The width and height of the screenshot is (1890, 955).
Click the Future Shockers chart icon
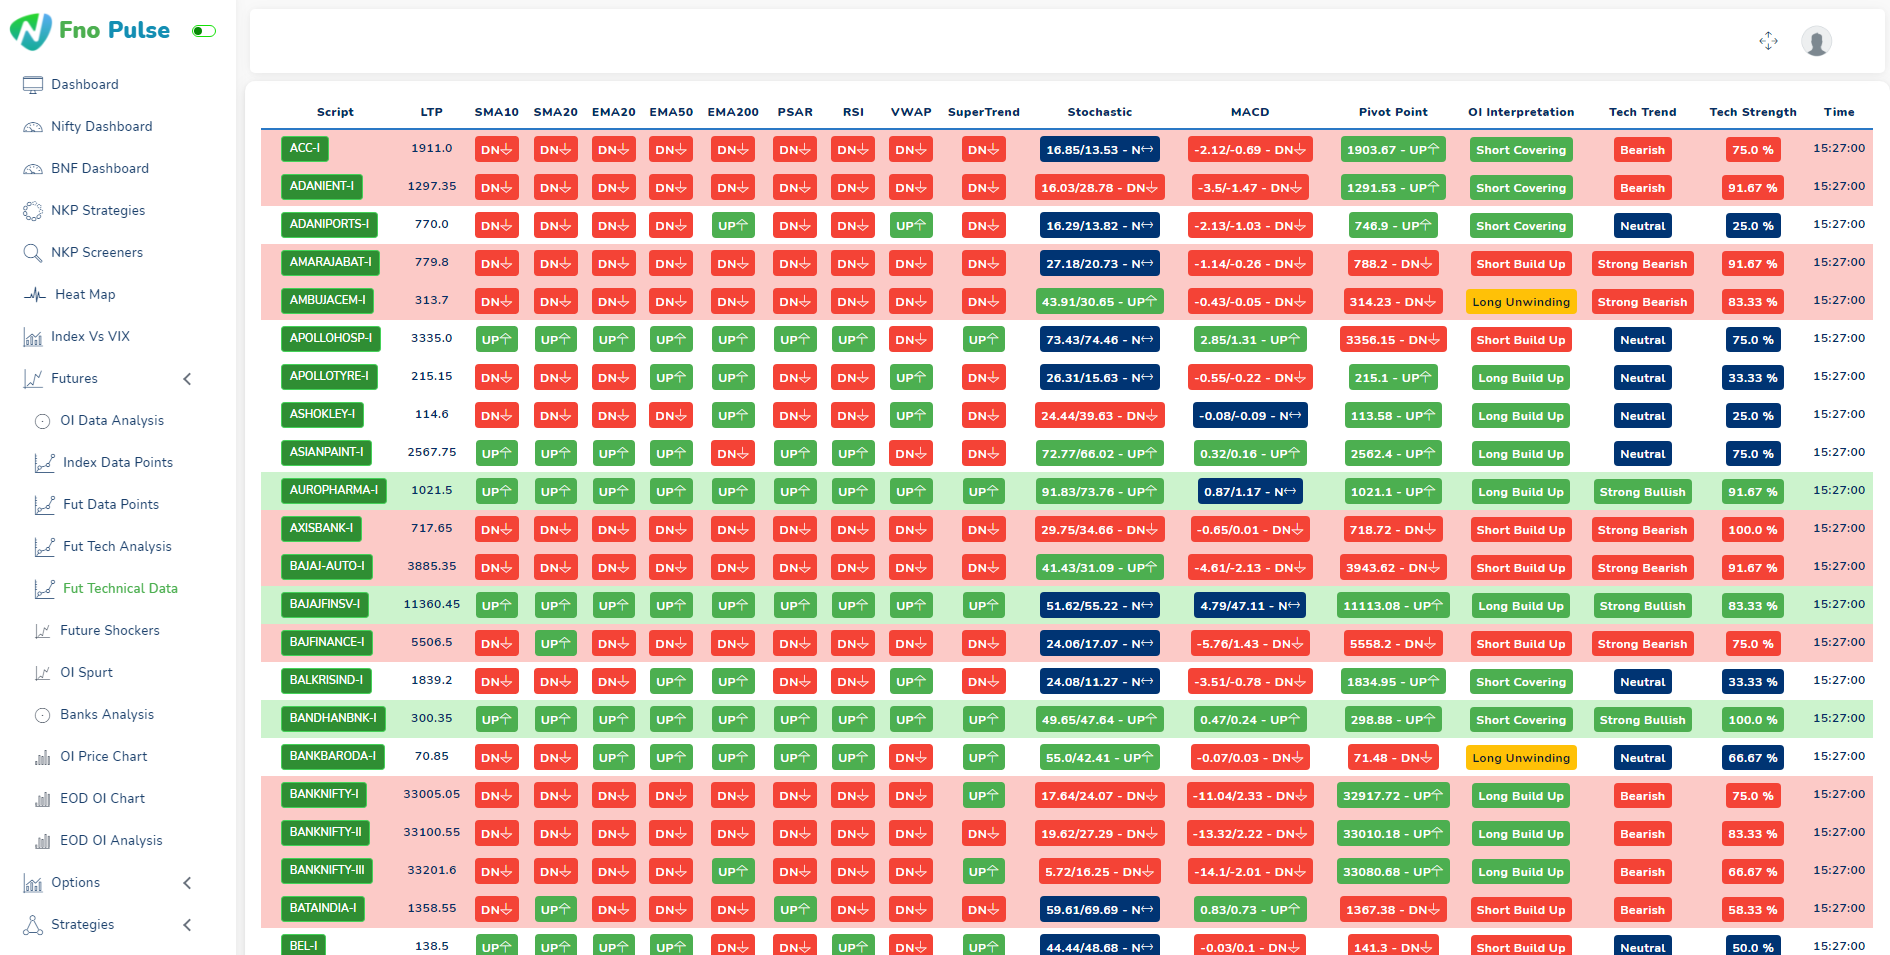(43, 631)
